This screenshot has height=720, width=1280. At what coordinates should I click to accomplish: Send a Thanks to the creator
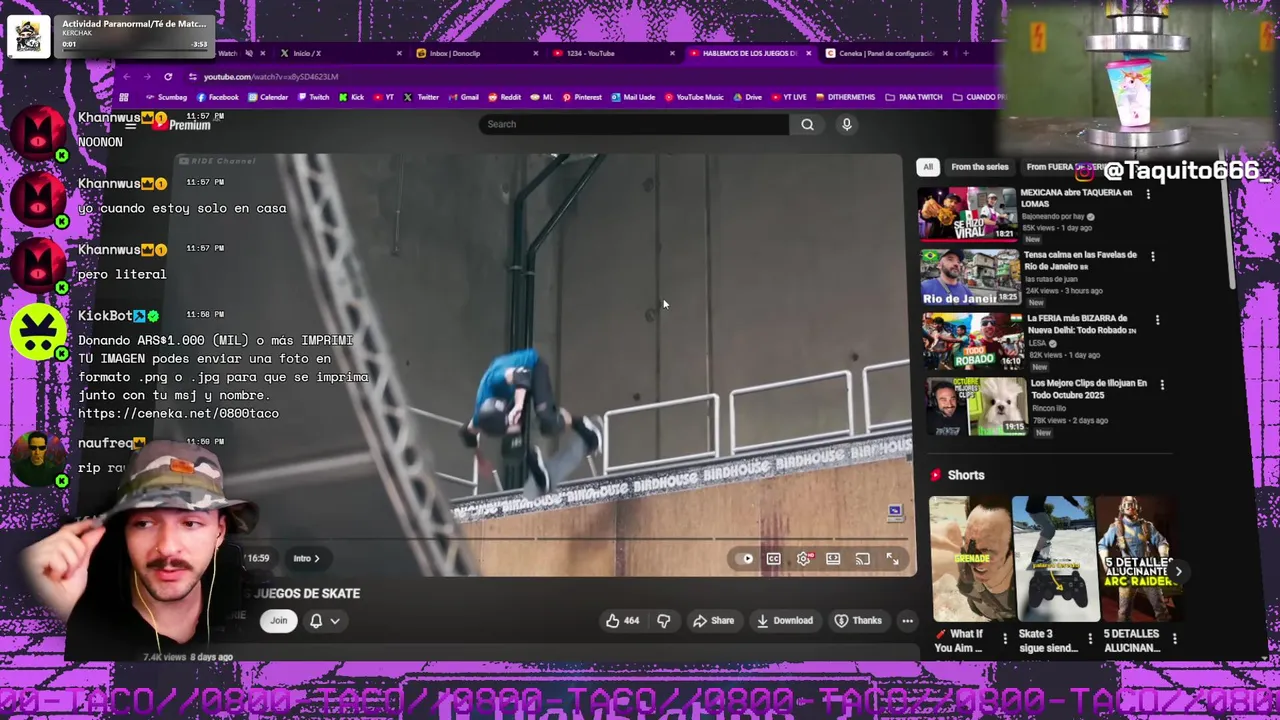(x=858, y=620)
